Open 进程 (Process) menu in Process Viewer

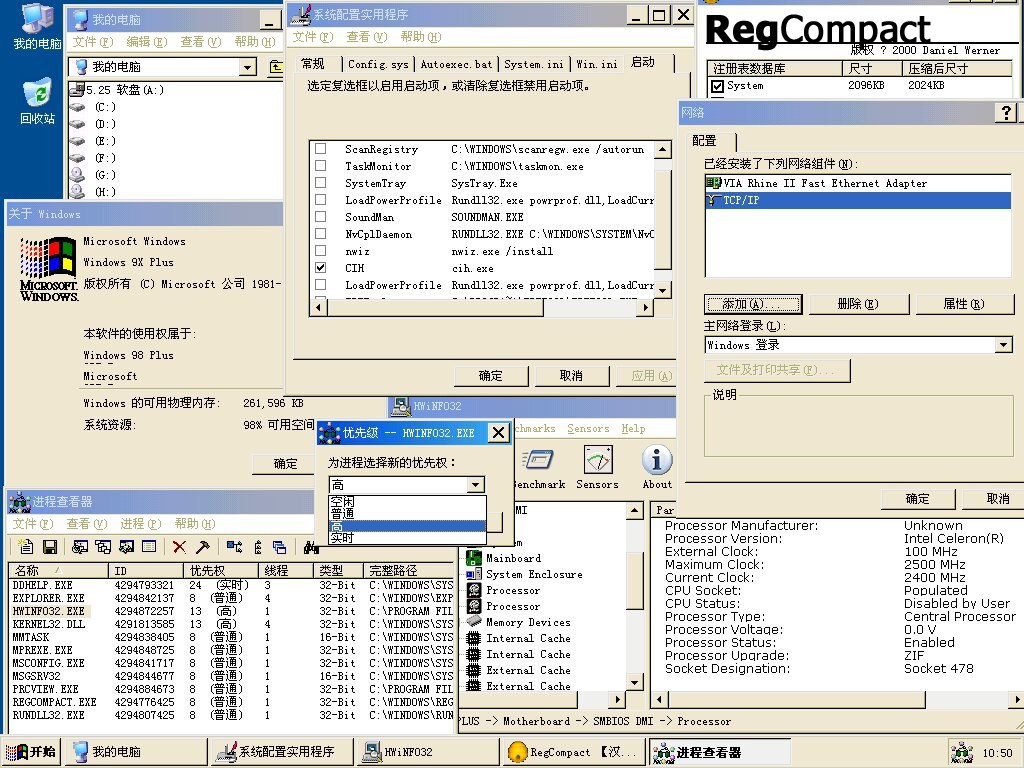[x=140, y=524]
